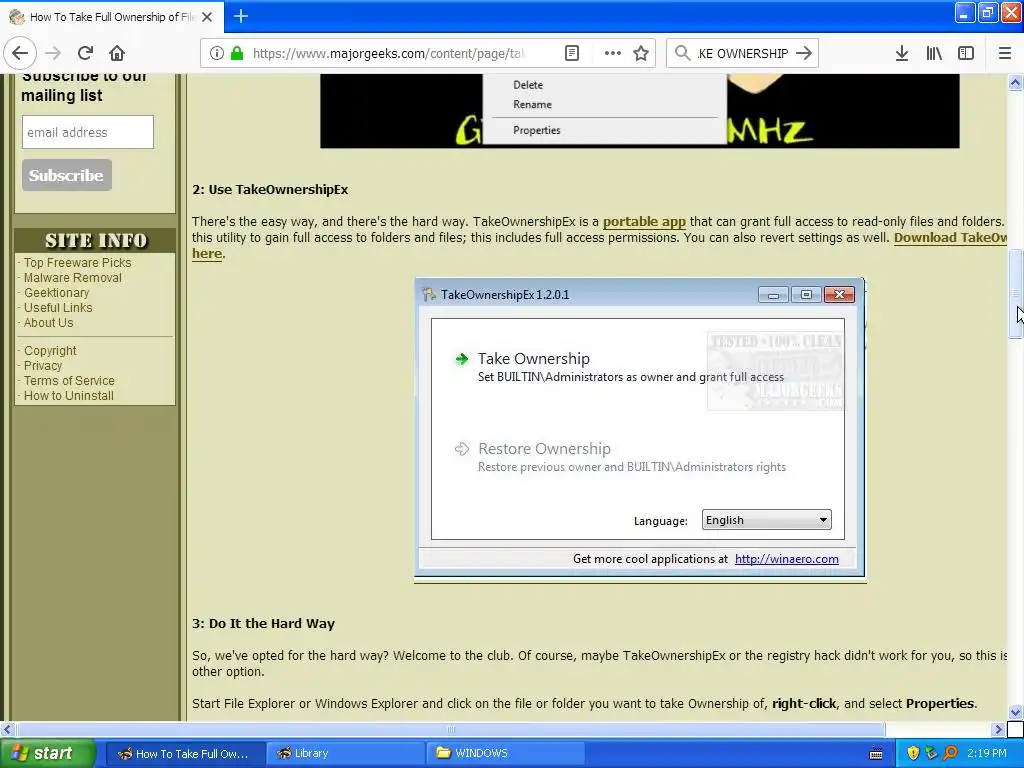Click the horizontal scrollbar left arrow
Image resolution: width=1024 pixels, height=768 pixels.
7,729
